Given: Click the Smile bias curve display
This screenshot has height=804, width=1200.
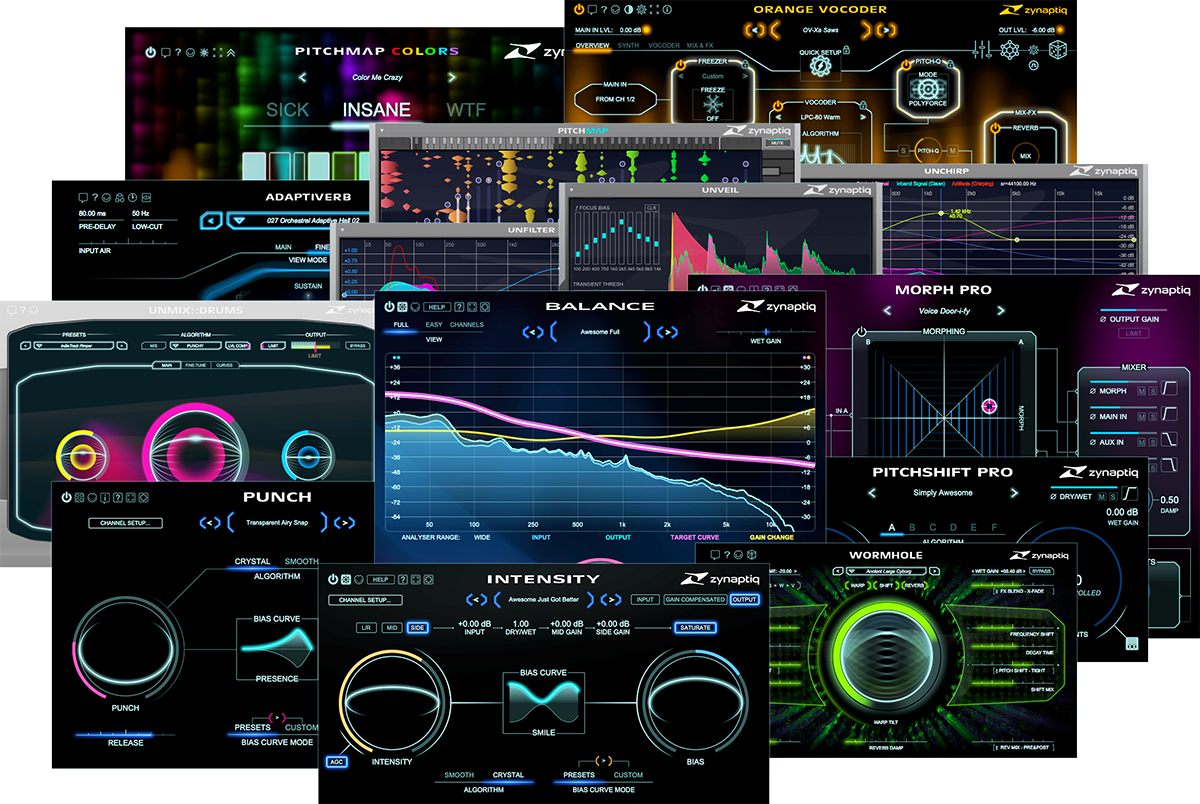Looking at the screenshot, I should point(544,704).
